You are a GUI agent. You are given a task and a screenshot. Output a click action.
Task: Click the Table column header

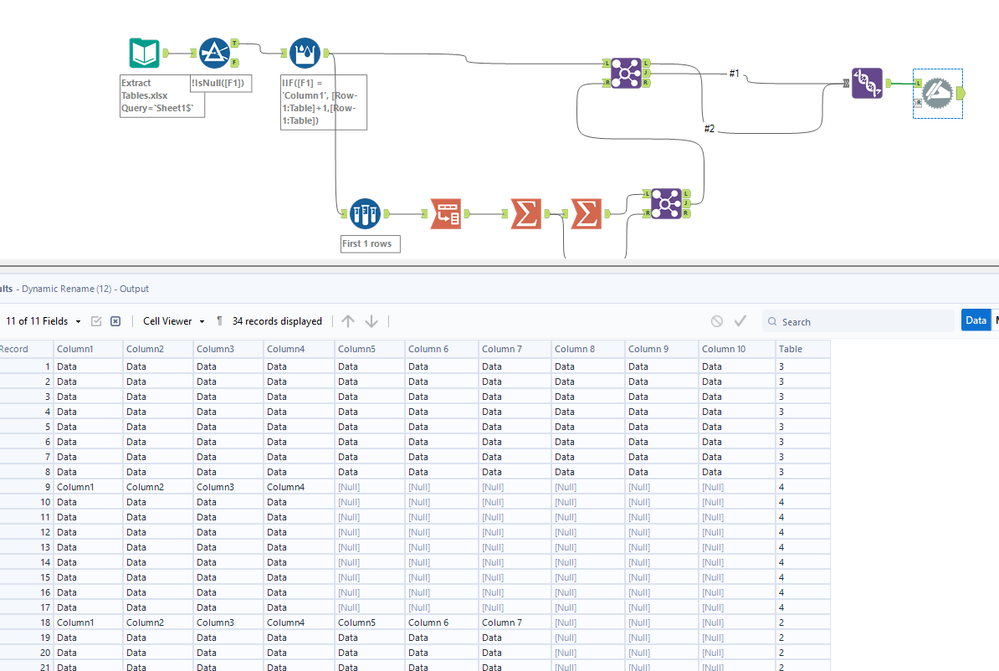pyautogui.click(x=803, y=349)
